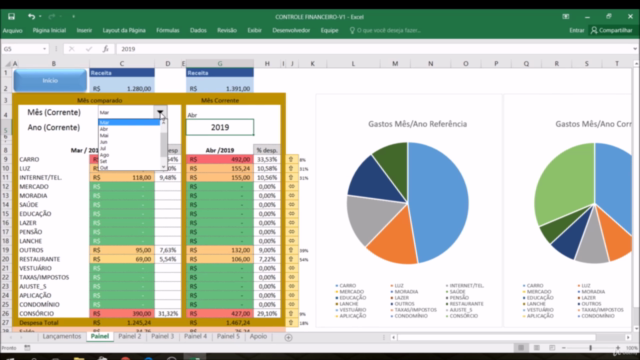Add a new sheet with the plus icon

coord(288,338)
